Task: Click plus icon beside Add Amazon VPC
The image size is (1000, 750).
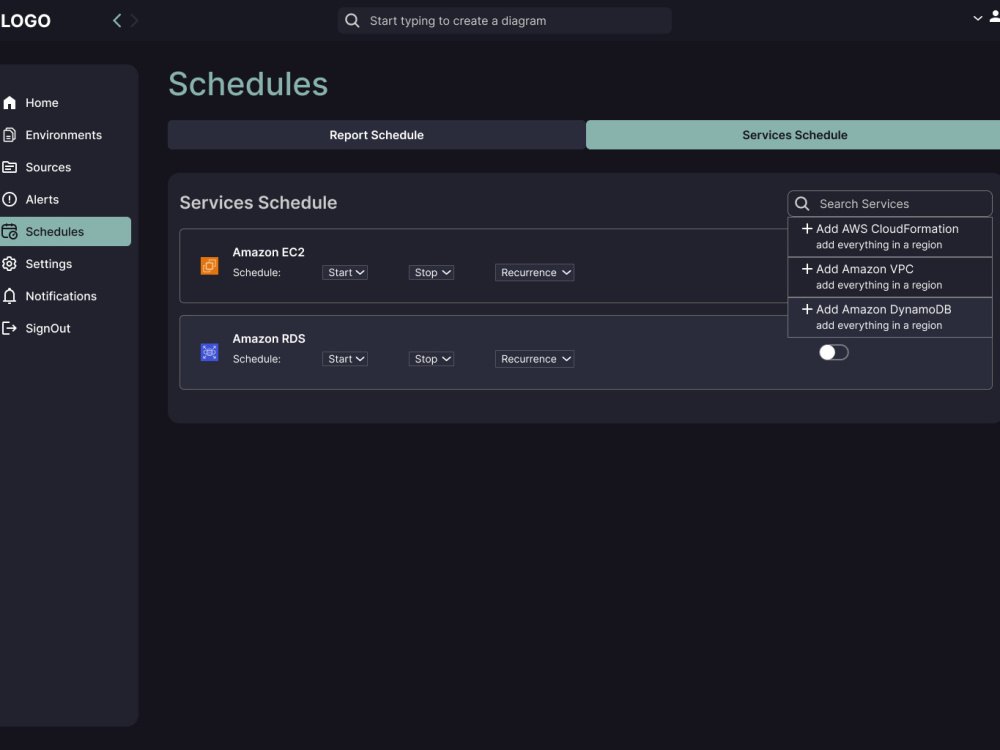Action: (x=807, y=269)
